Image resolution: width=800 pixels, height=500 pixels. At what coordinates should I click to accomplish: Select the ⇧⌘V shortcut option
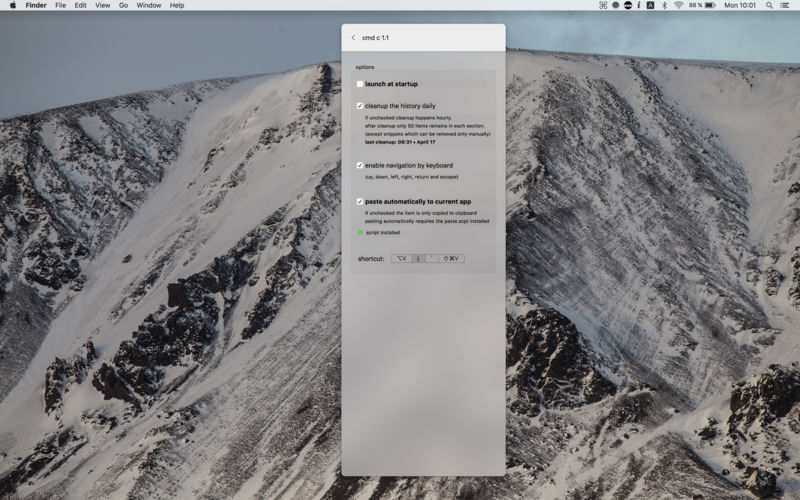452,259
